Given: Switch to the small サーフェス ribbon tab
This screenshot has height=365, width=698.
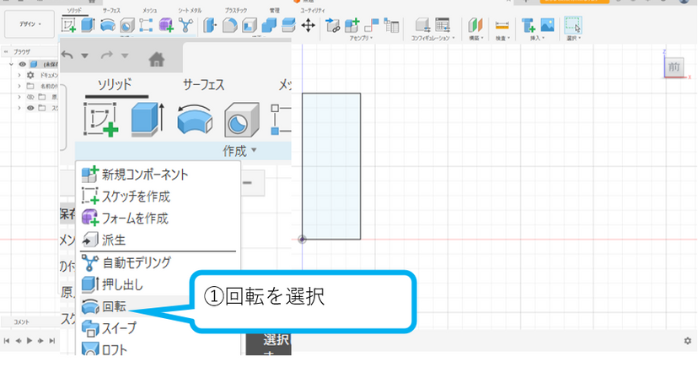Looking at the screenshot, I should pos(111,10).
